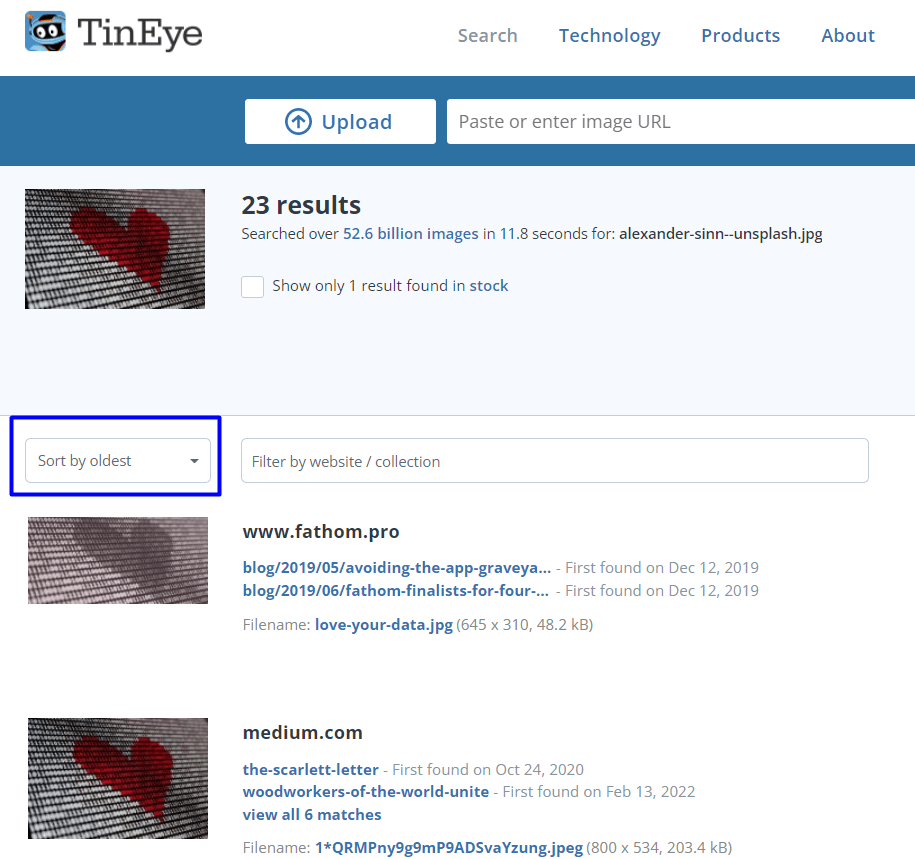Click the stock link in the filter text
This screenshot has width=915, height=859.
coord(489,286)
